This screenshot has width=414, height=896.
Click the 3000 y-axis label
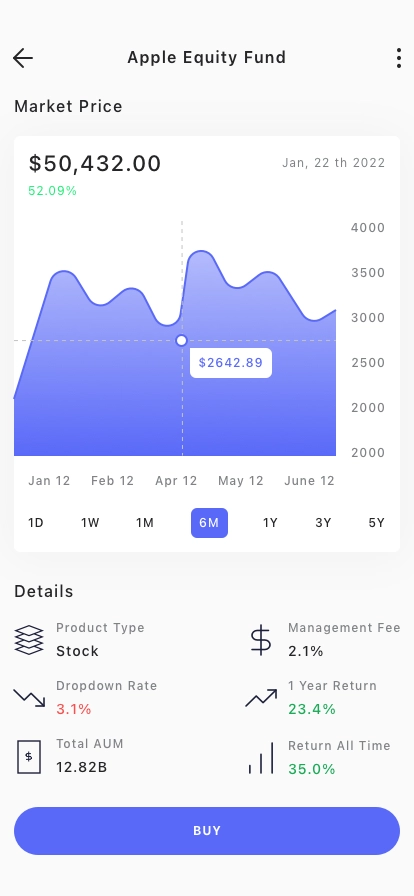[x=368, y=318]
